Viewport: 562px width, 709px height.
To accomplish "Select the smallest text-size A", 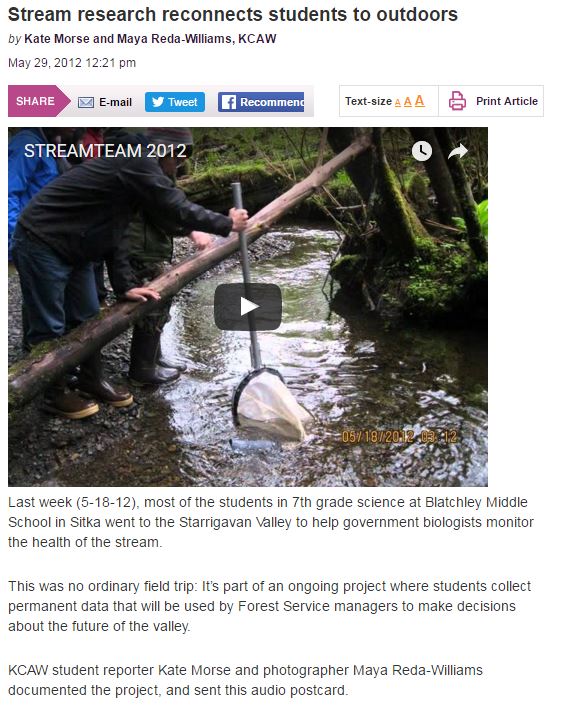I will tap(398, 103).
